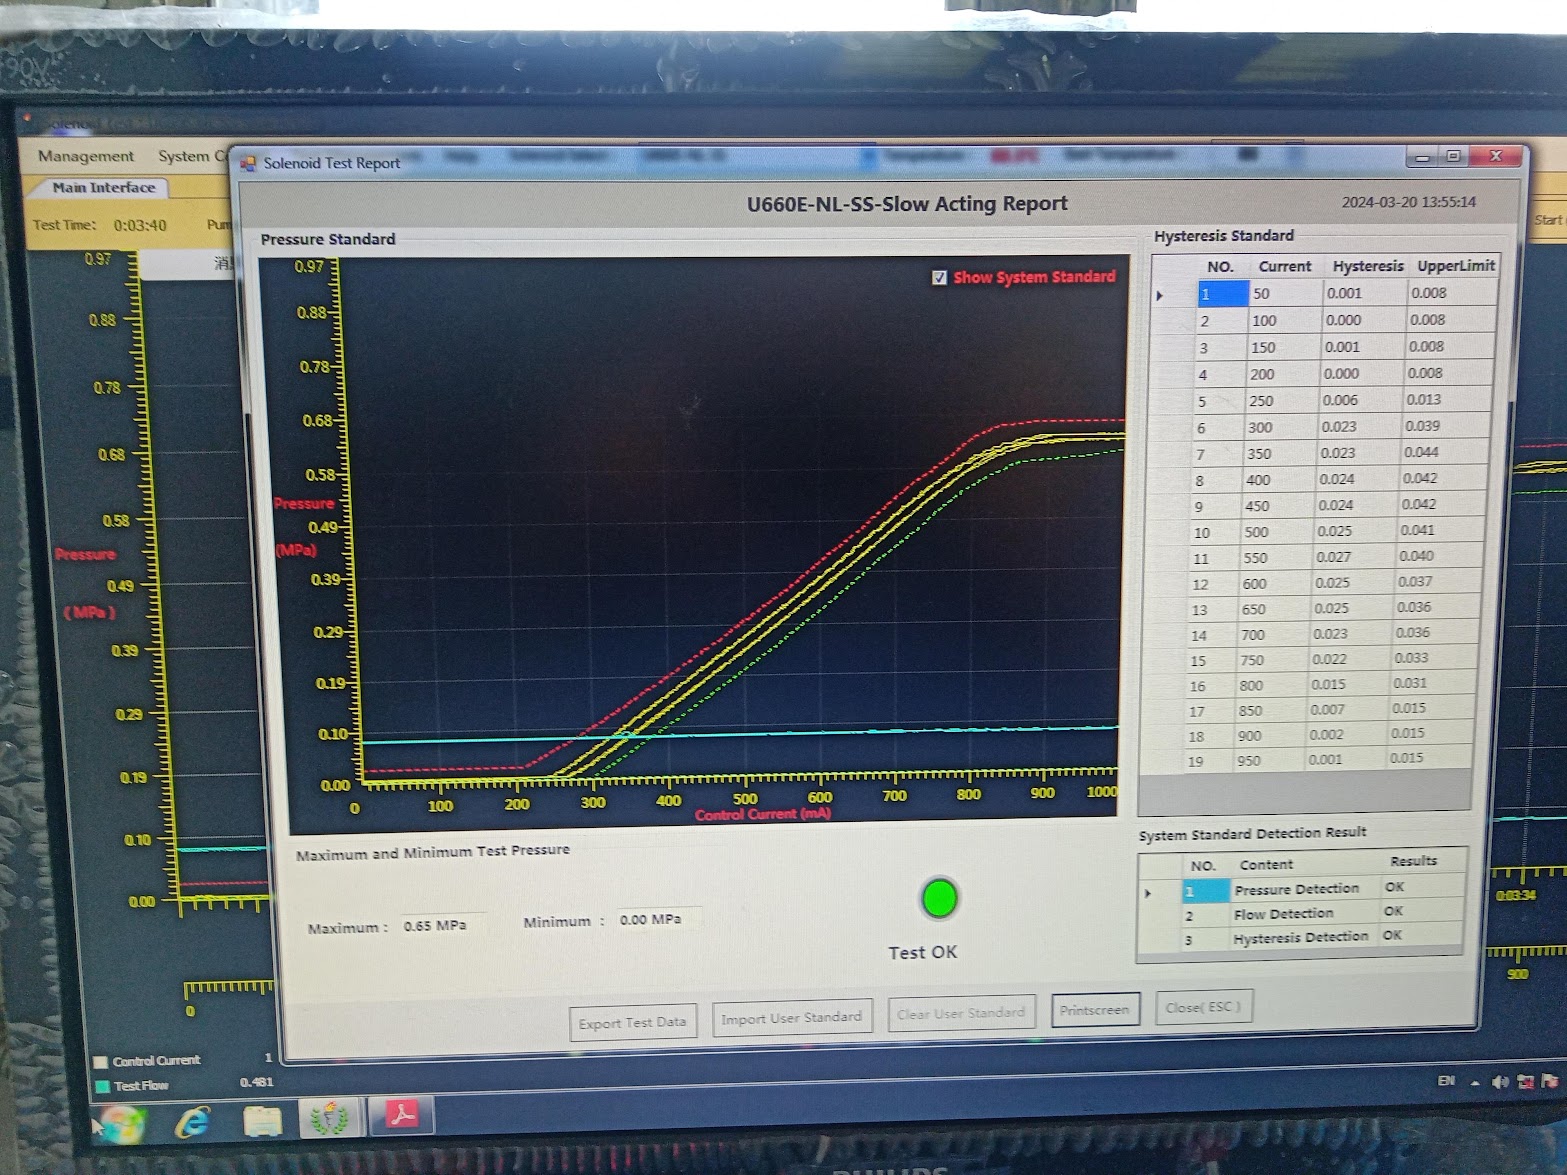Click the Import User Standard button

791,1018
